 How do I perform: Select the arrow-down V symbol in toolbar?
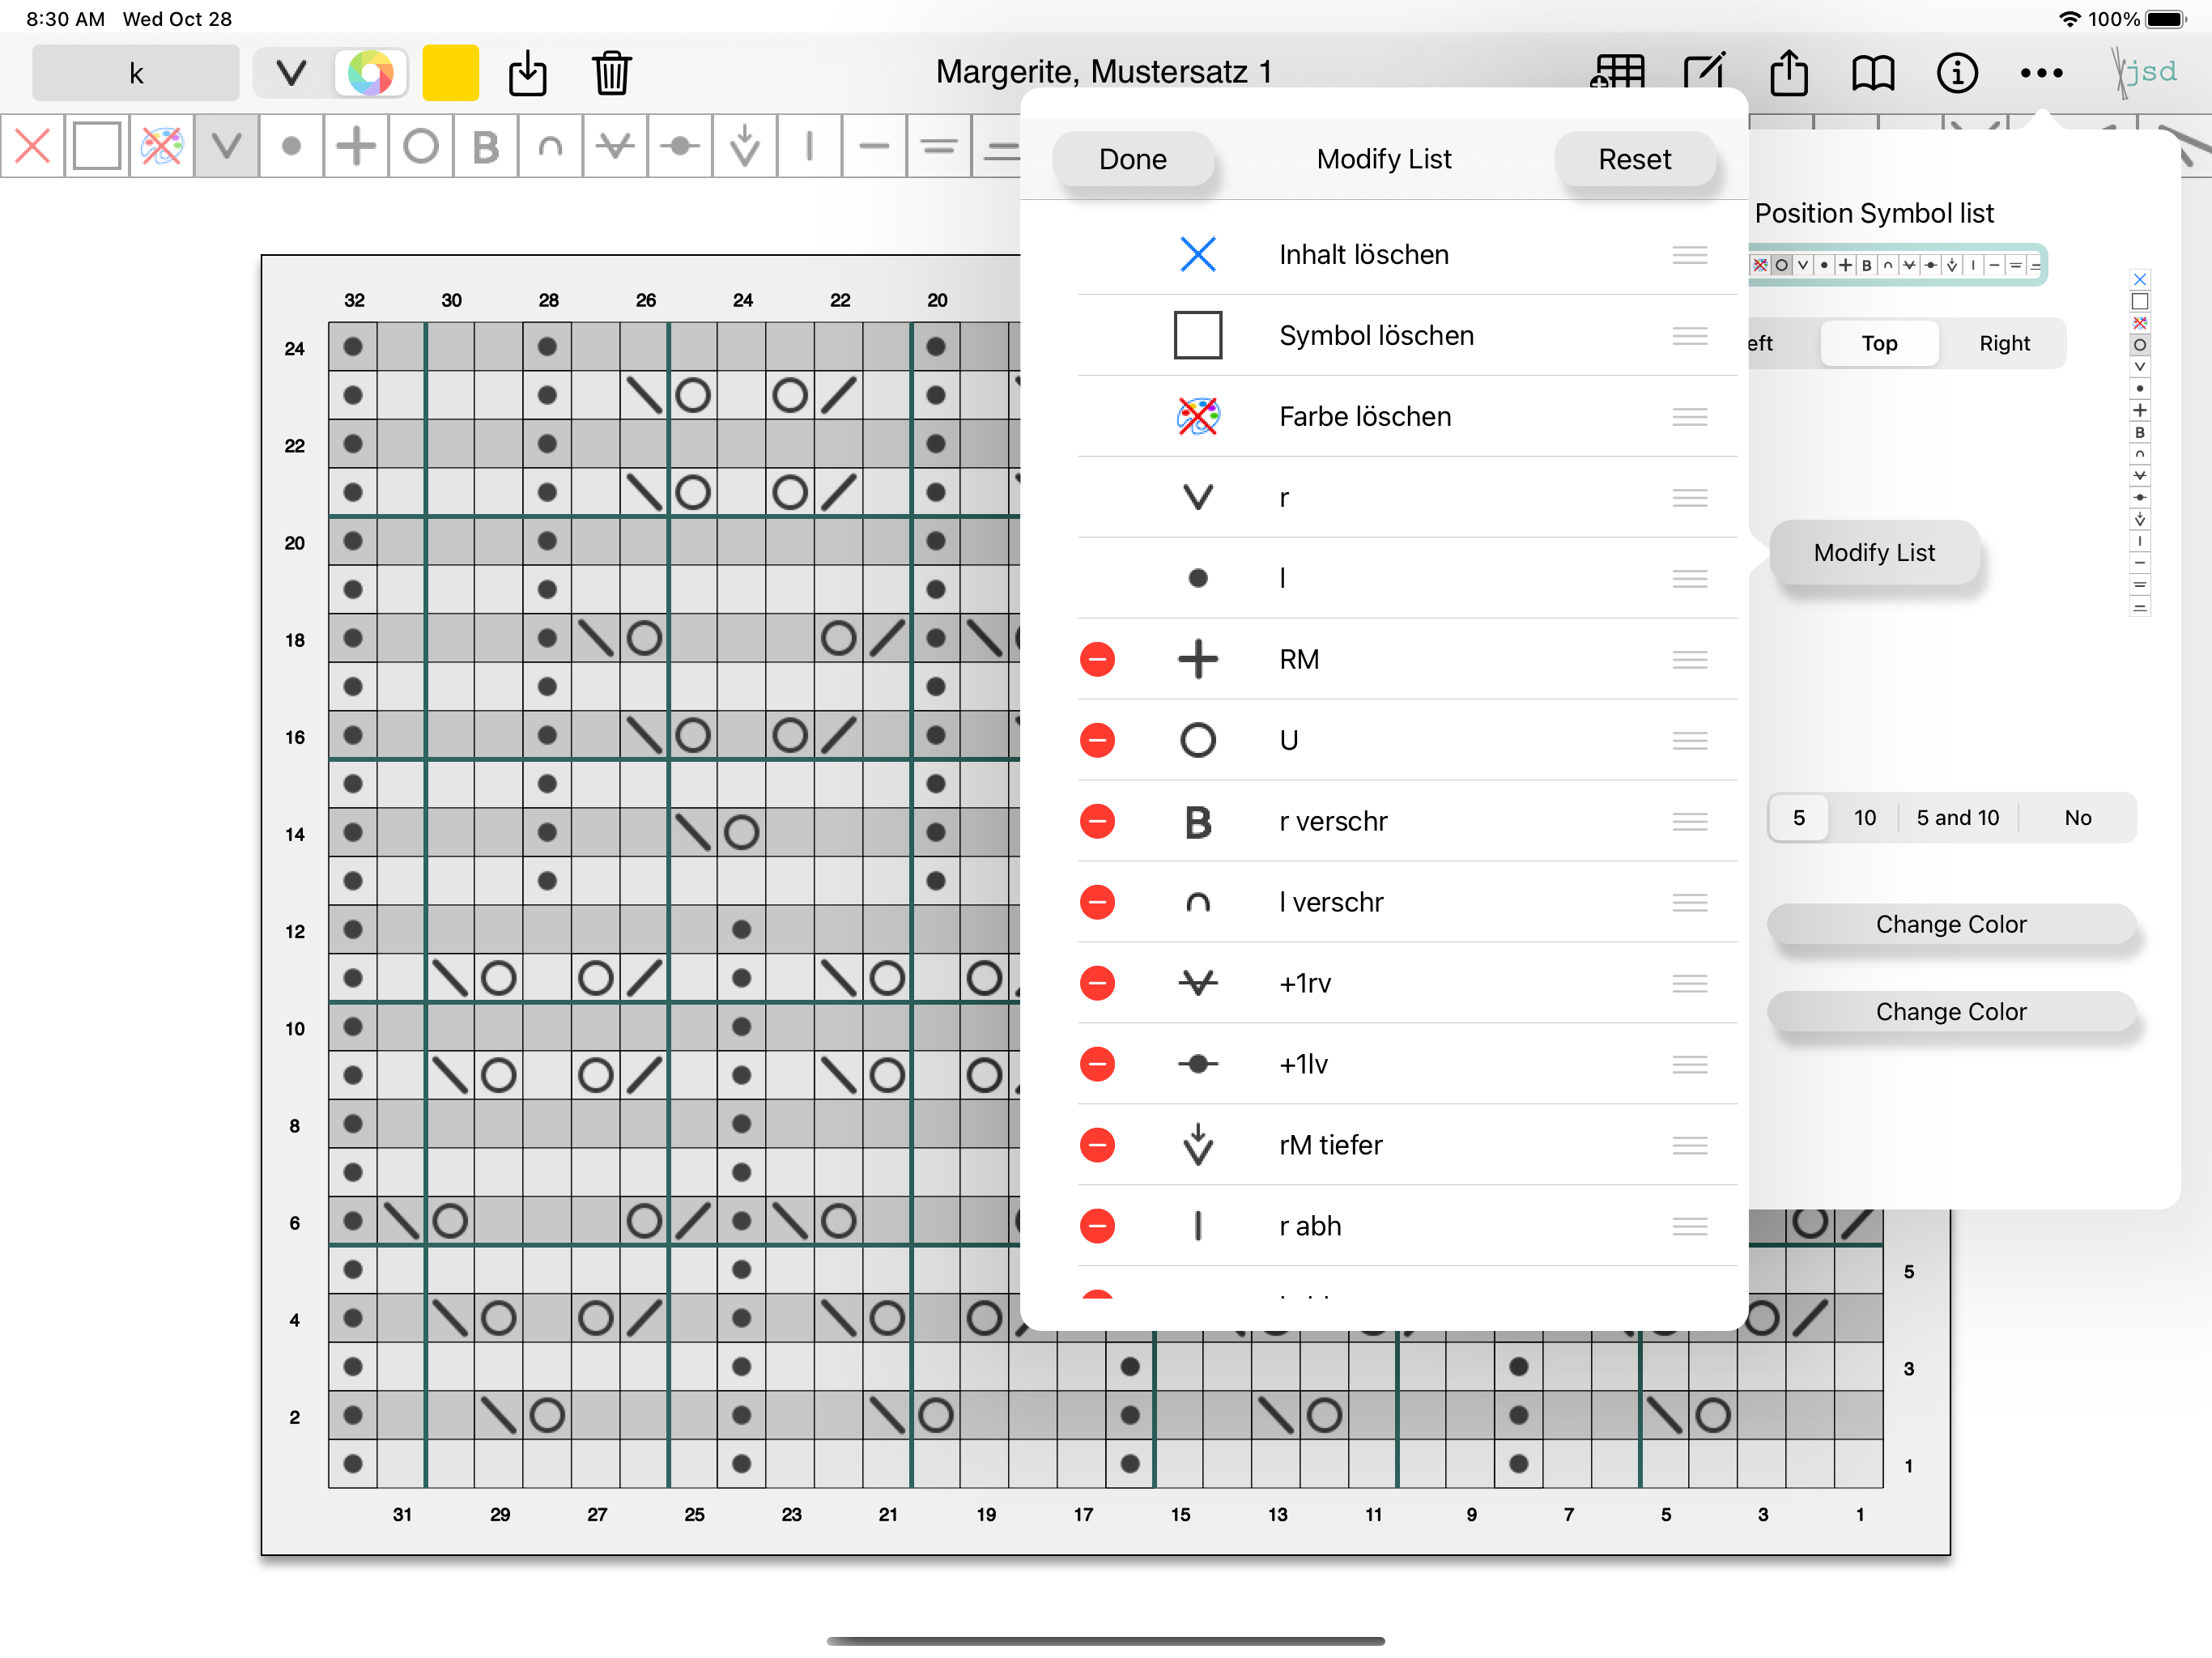[745, 146]
